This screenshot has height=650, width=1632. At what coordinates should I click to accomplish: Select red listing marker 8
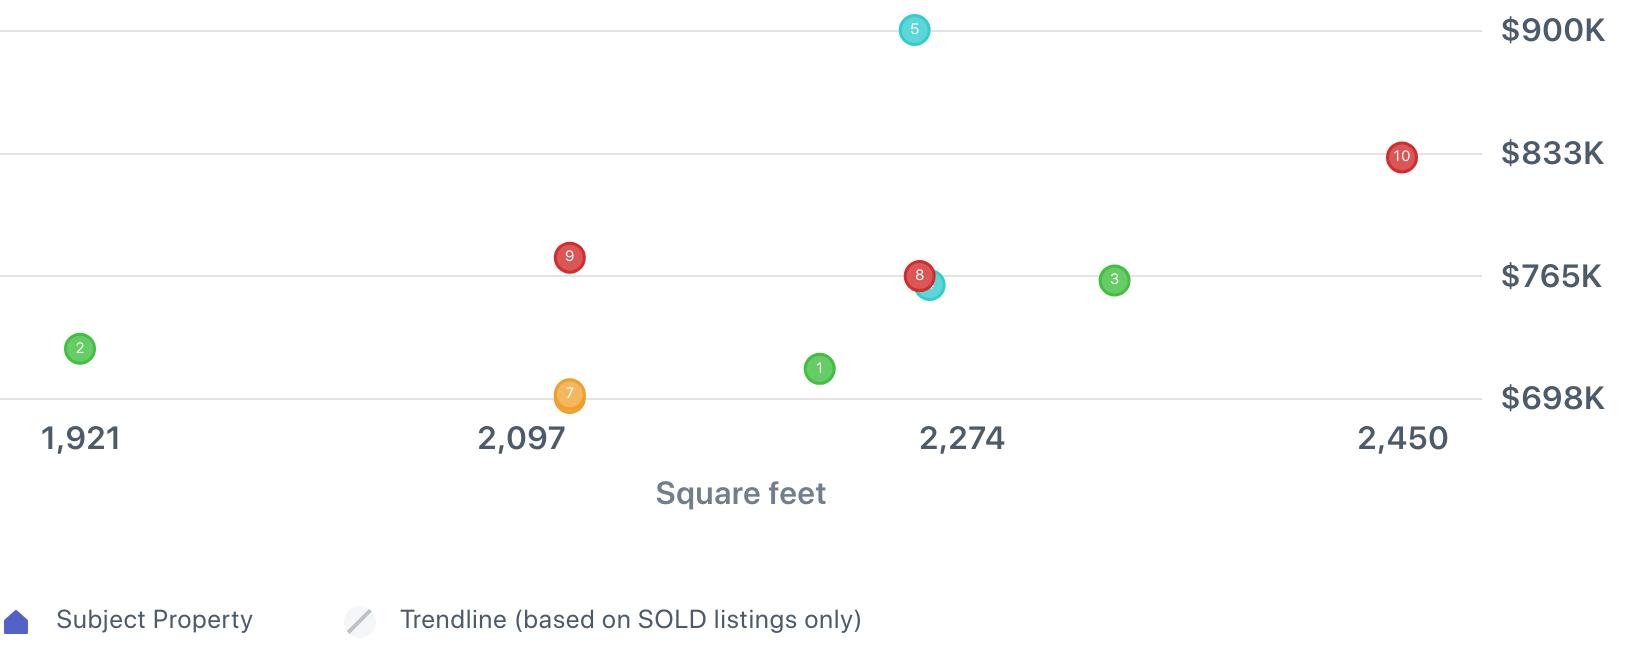(918, 275)
